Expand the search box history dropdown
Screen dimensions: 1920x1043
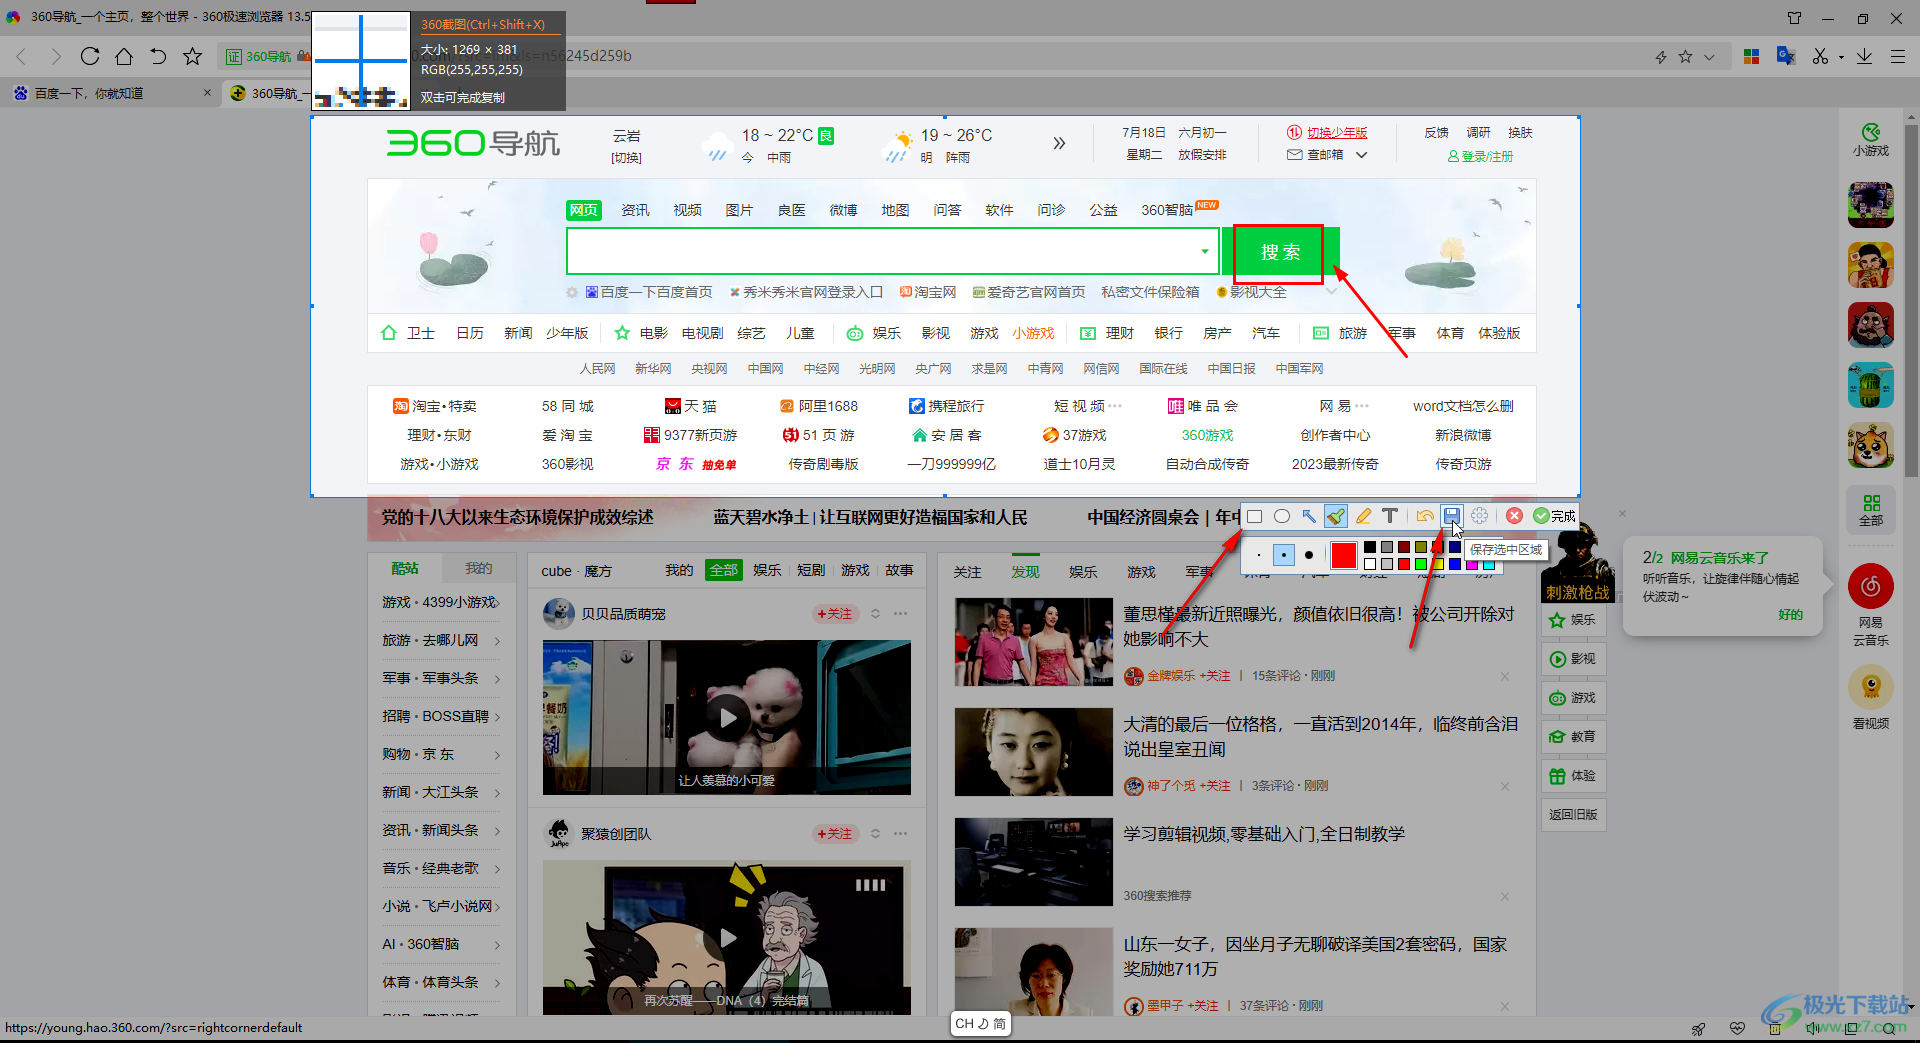click(x=1205, y=251)
